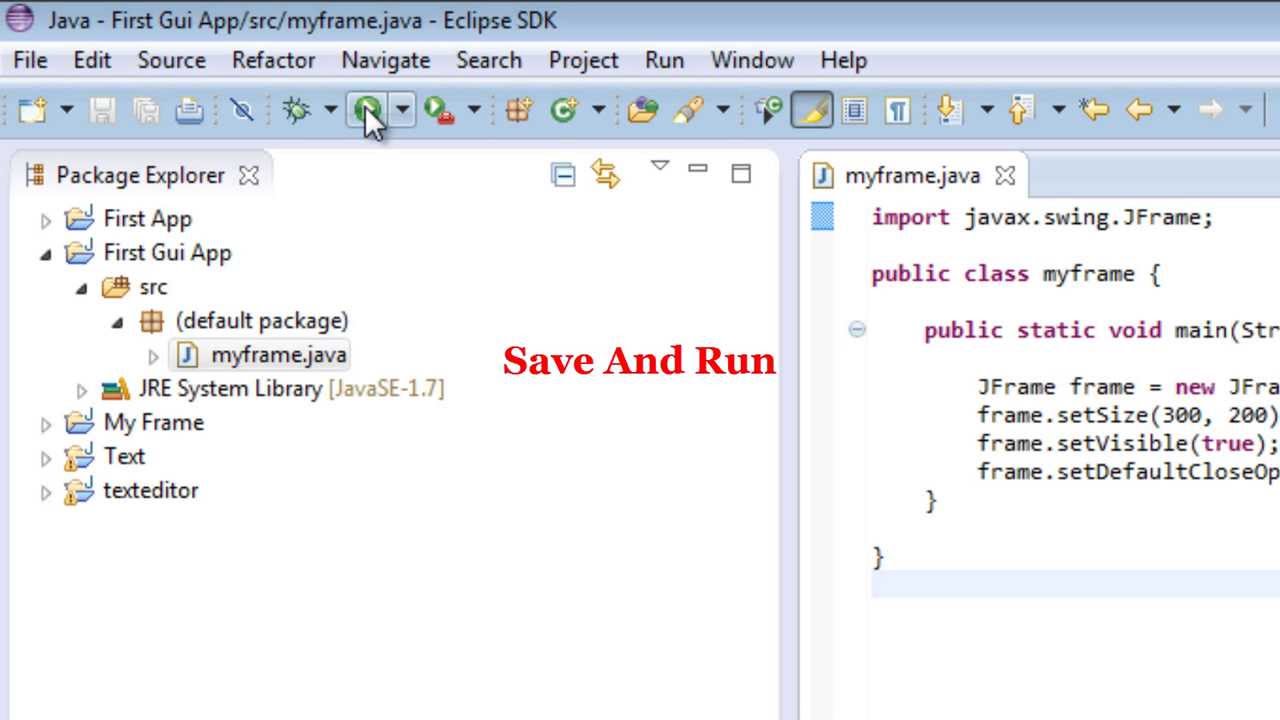Screen dimensions: 1280x720
Task: Select myframe.java in Package Explorer
Action: [261, 355]
